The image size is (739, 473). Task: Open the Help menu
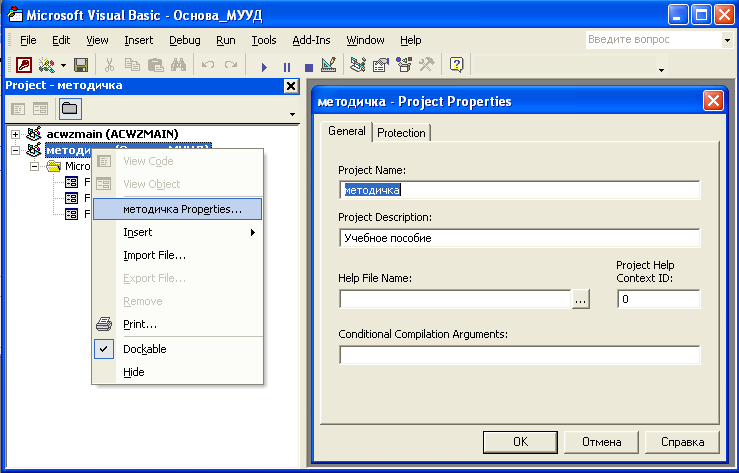[411, 41]
